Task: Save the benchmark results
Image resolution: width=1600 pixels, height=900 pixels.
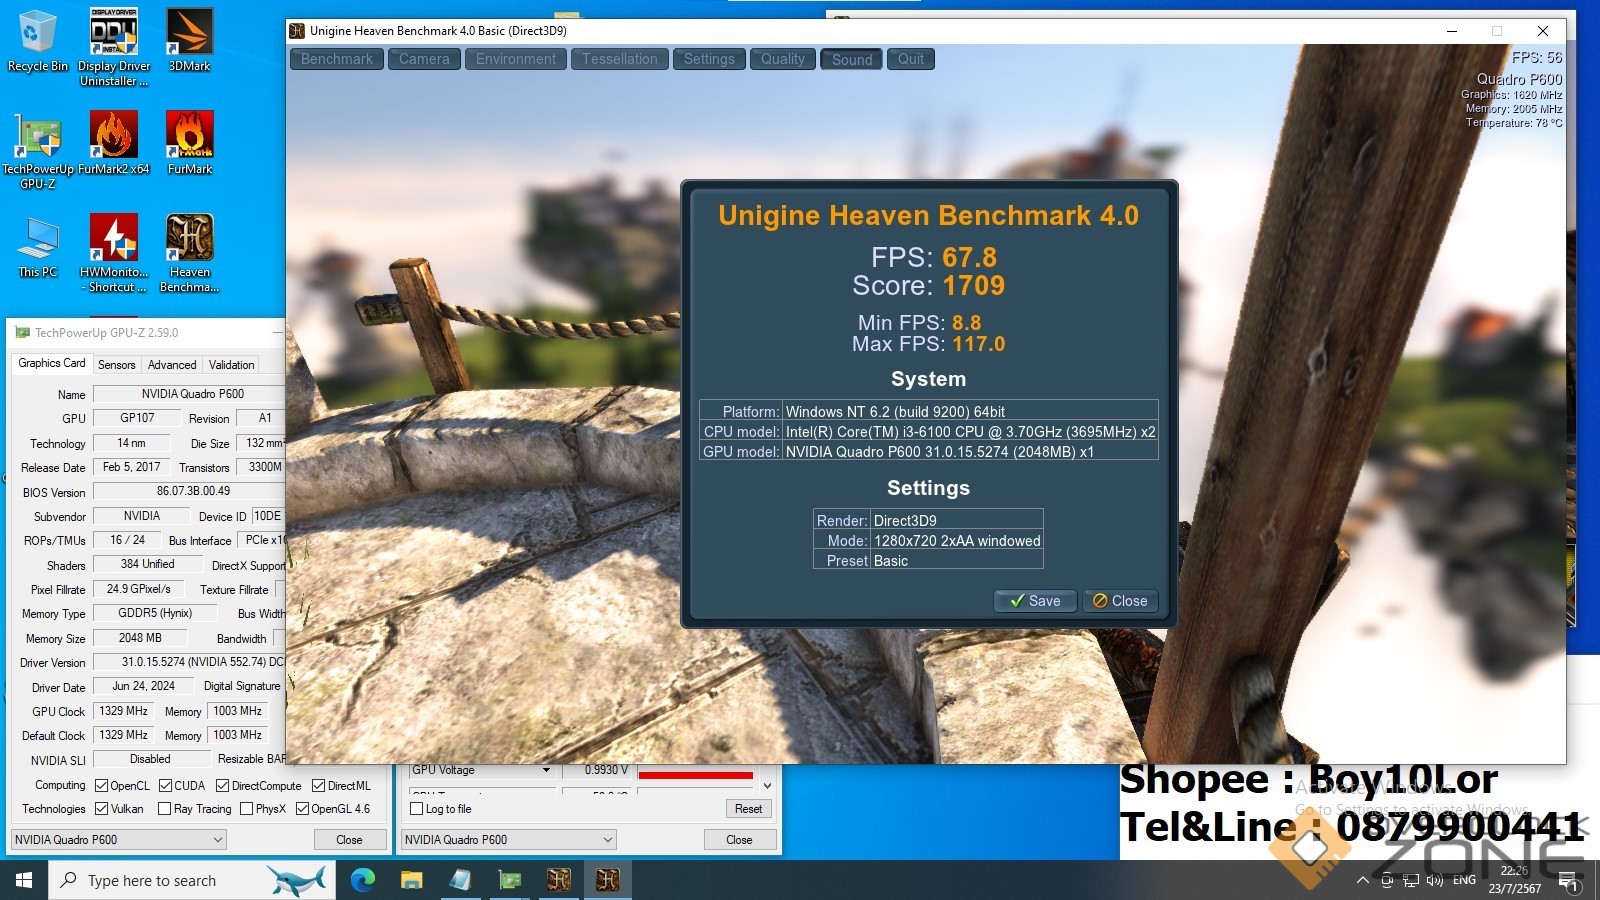Action: pyautogui.click(x=1035, y=601)
